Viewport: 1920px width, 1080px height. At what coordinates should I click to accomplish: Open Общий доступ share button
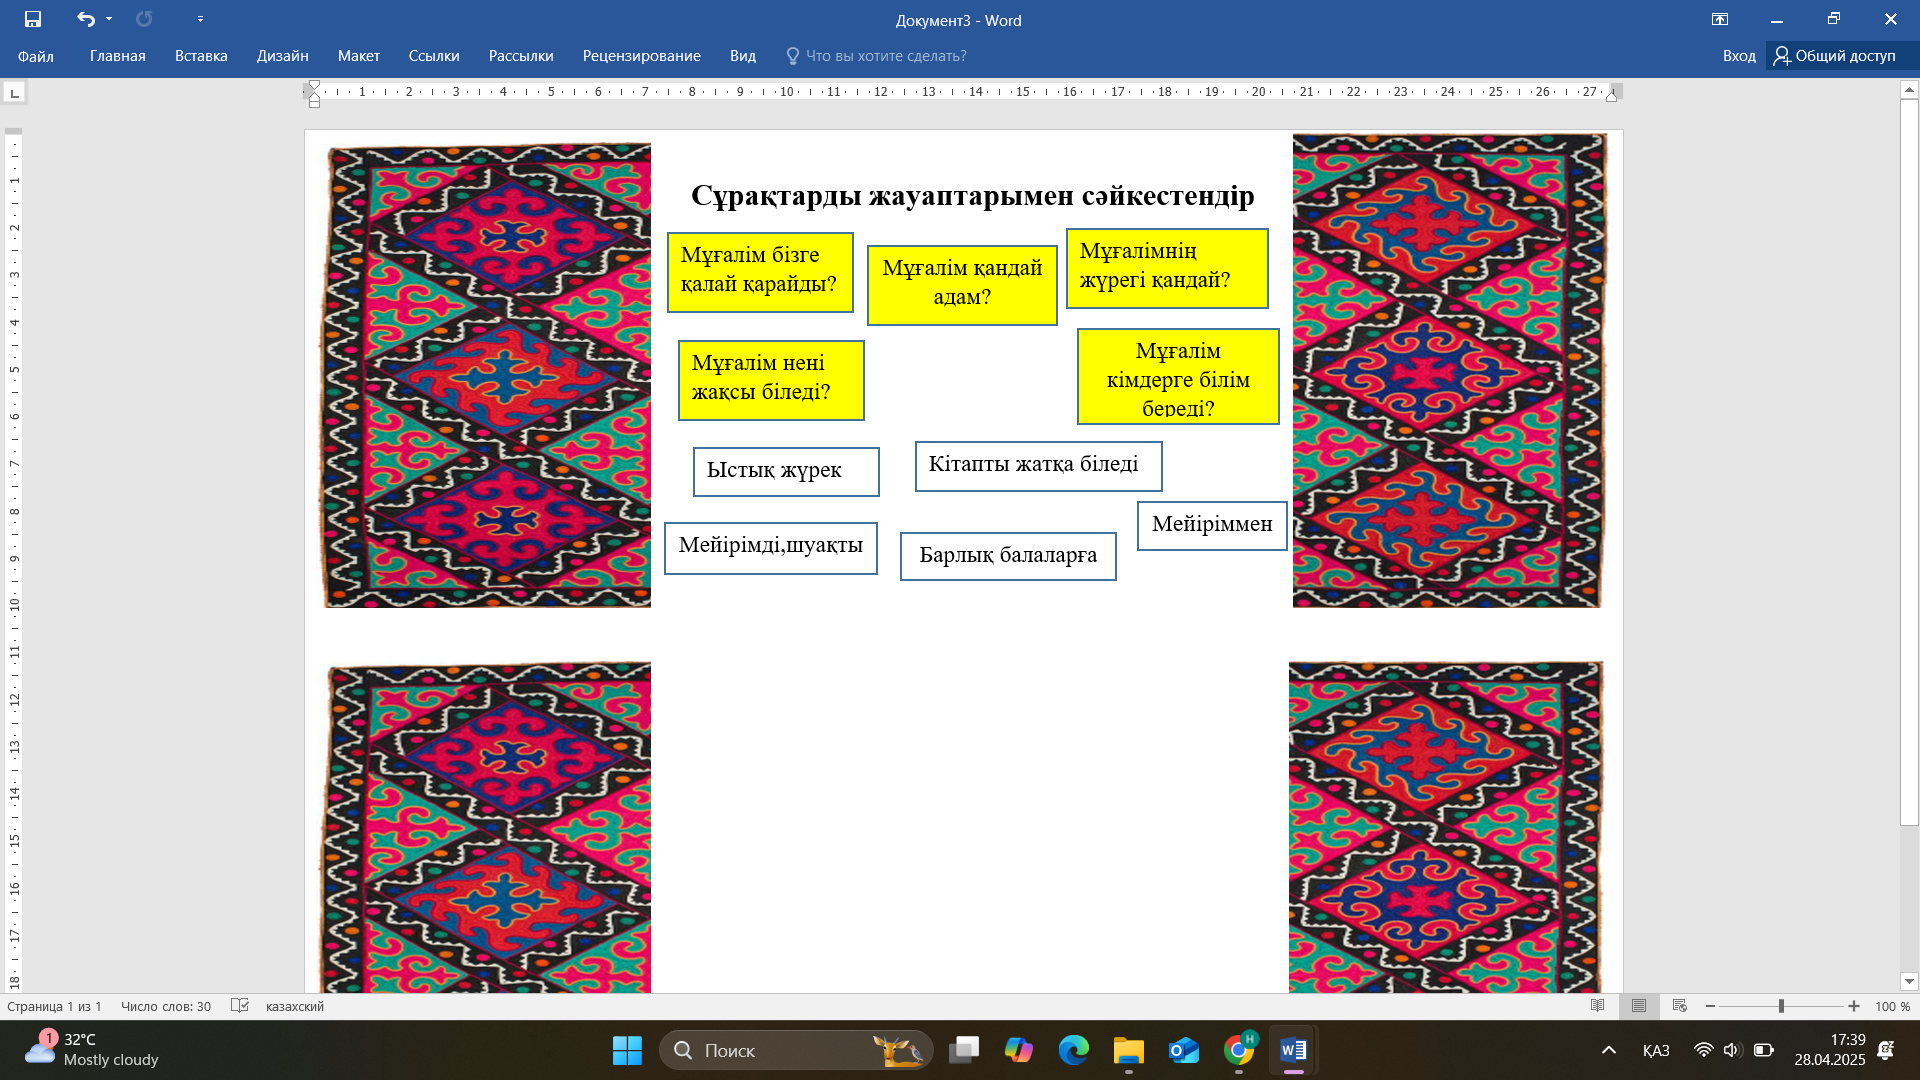pos(1835,56)
